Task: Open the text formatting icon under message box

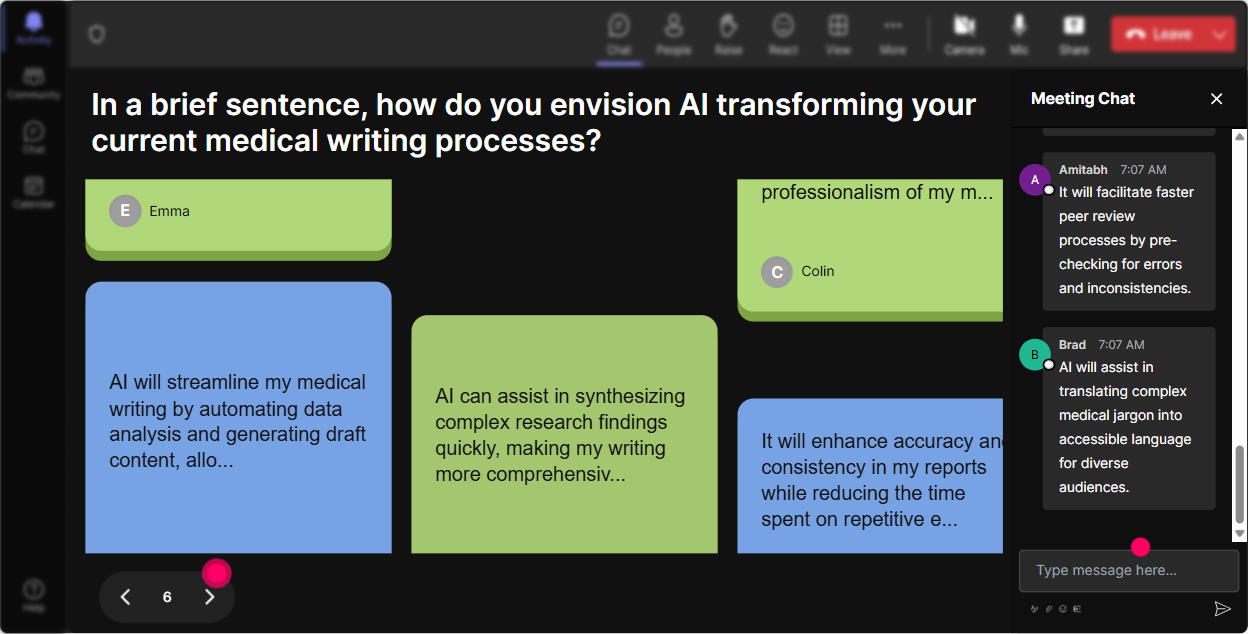Action: 1035,609
